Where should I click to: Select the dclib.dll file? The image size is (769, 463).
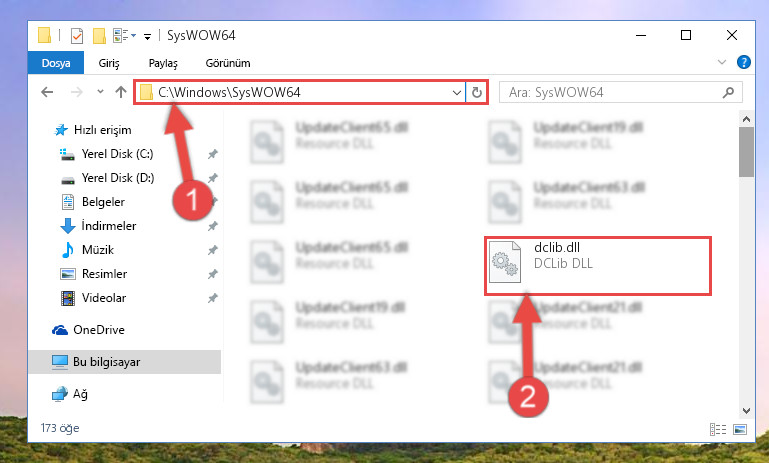[598, 265]
